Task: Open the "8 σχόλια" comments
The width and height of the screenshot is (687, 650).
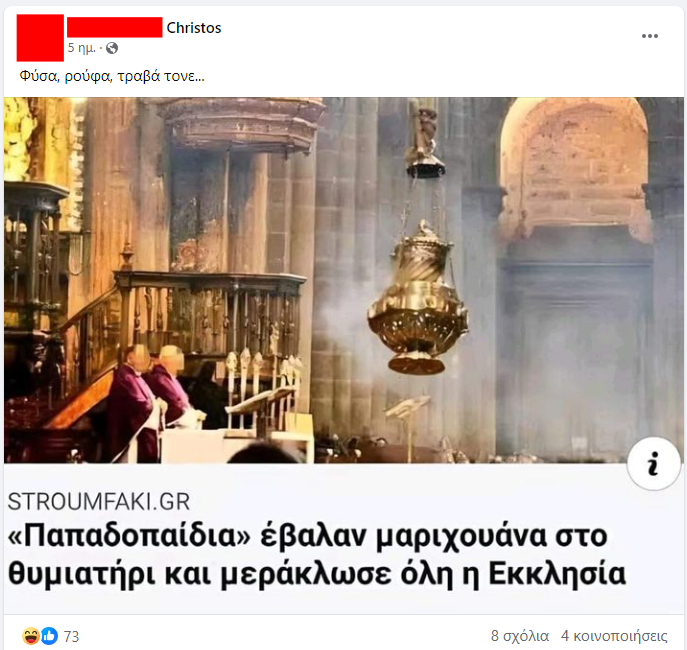Action: click(520, 636)
